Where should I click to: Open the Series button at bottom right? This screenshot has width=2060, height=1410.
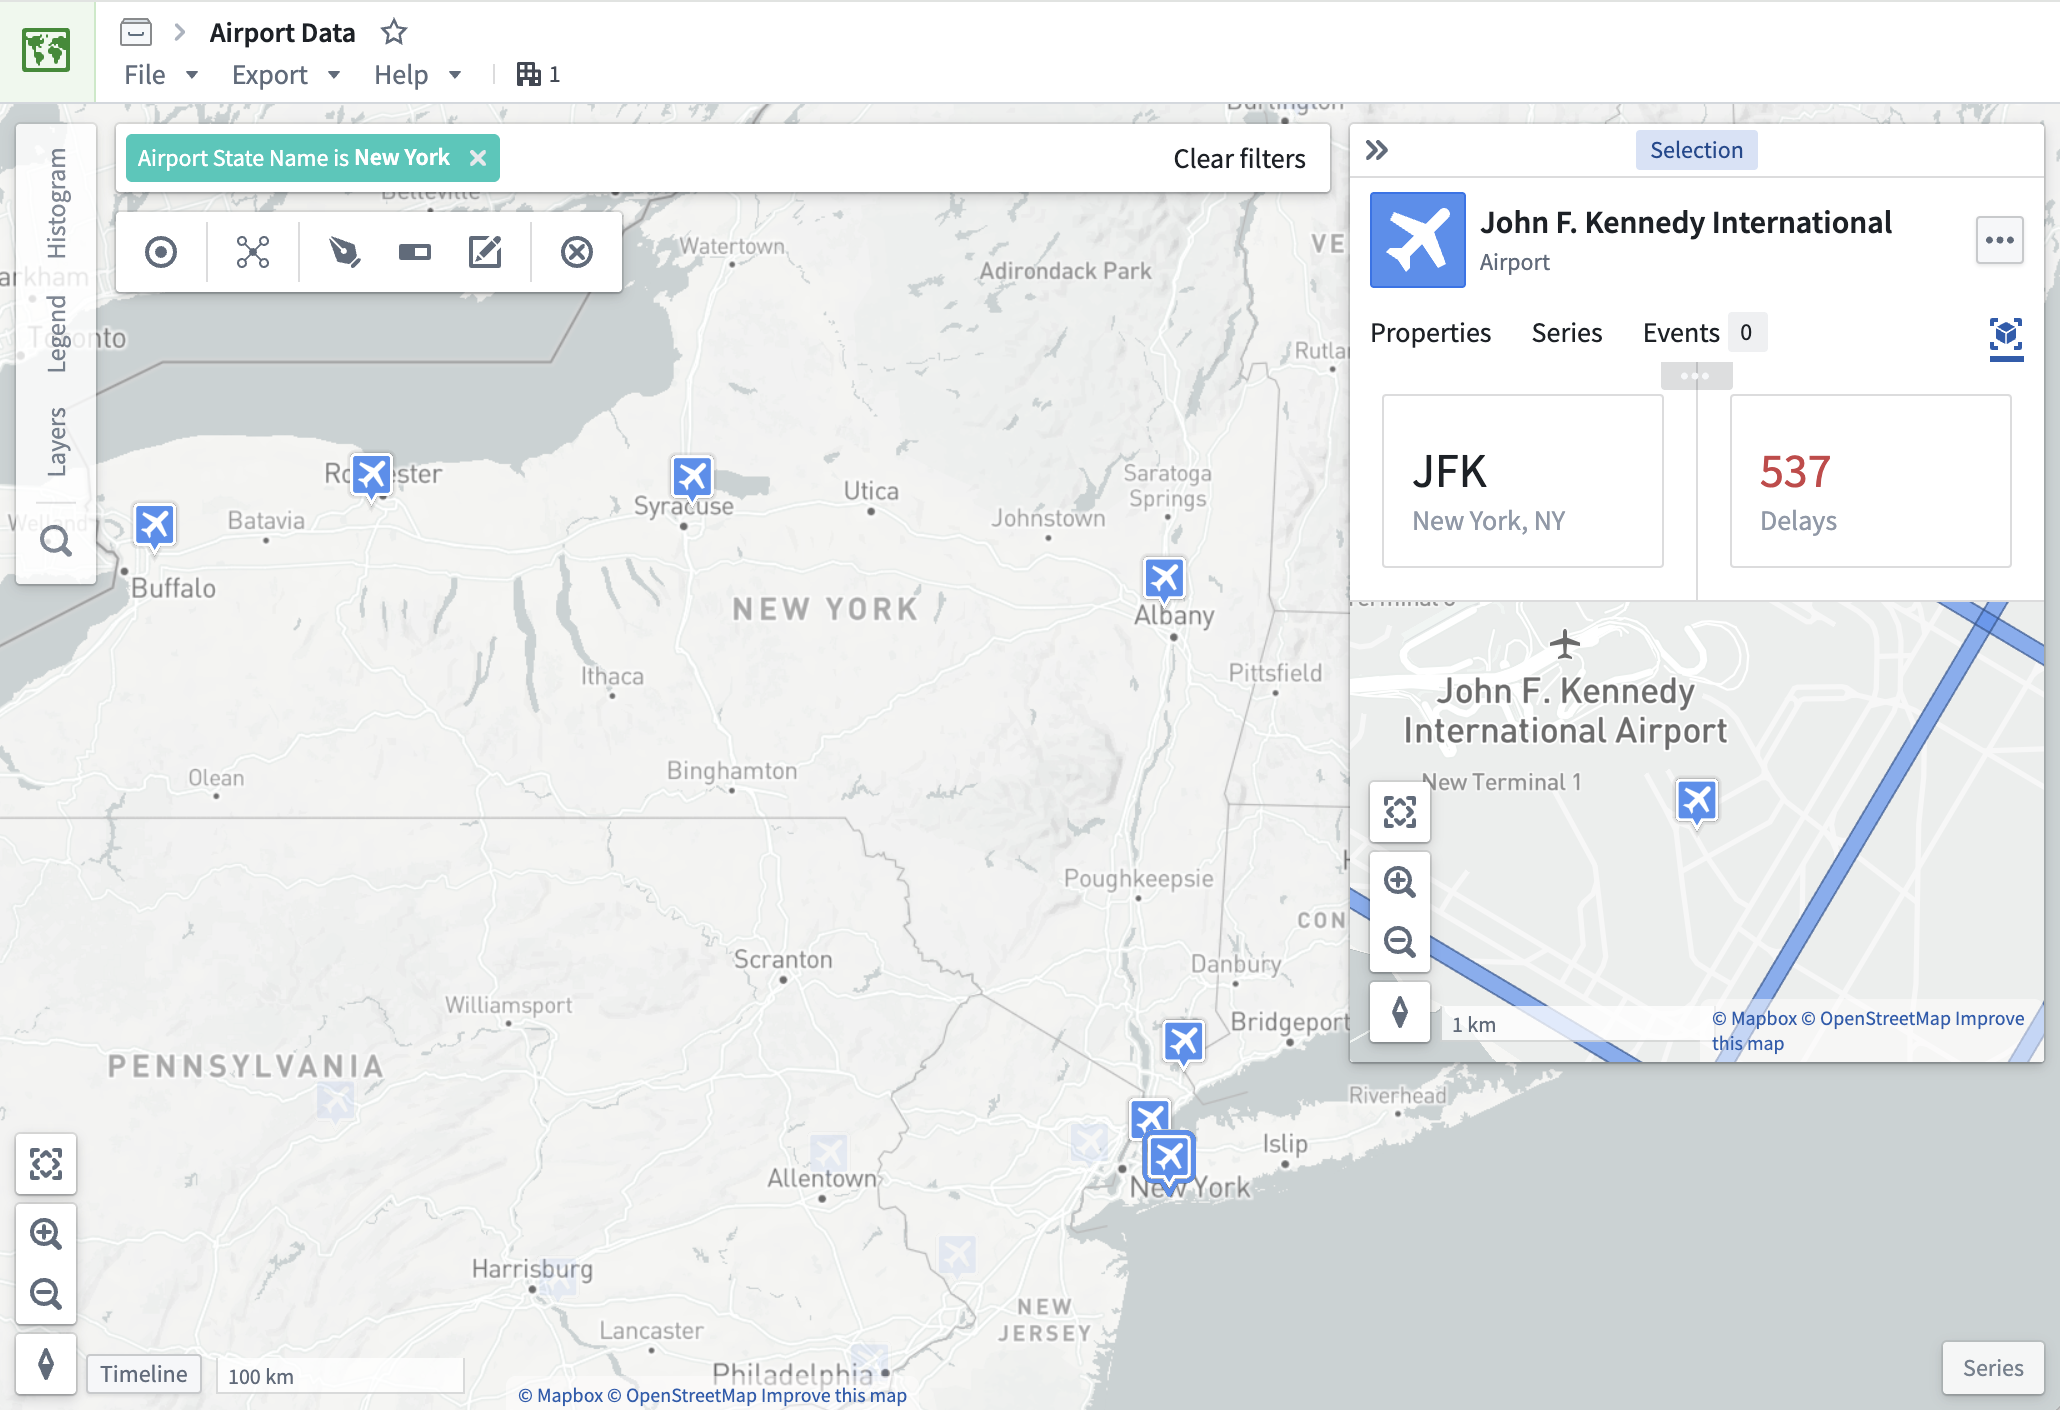pyautogui.click(x=1992, y=1368)
